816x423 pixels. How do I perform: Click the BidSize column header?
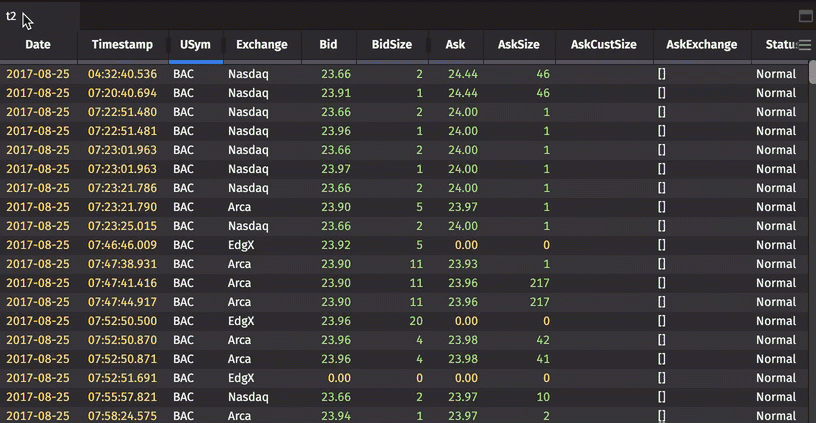click(x=392, y=45)
